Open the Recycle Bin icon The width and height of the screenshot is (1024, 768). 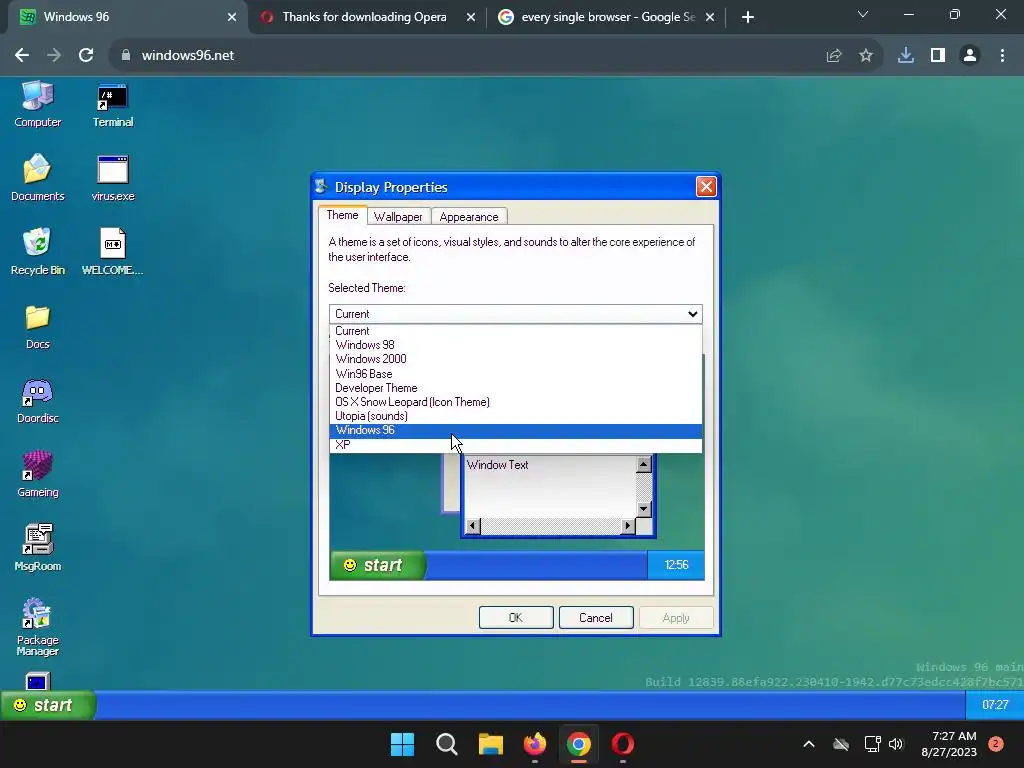pos(37,251)
